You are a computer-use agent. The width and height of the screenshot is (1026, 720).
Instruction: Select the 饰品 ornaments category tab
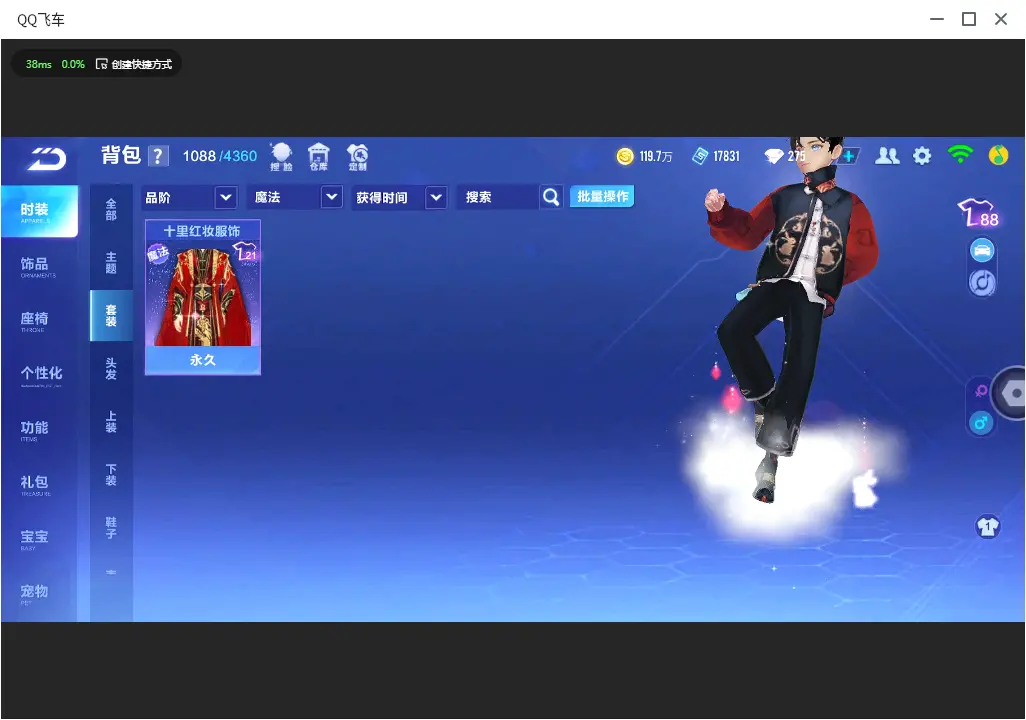pos(39,266)
